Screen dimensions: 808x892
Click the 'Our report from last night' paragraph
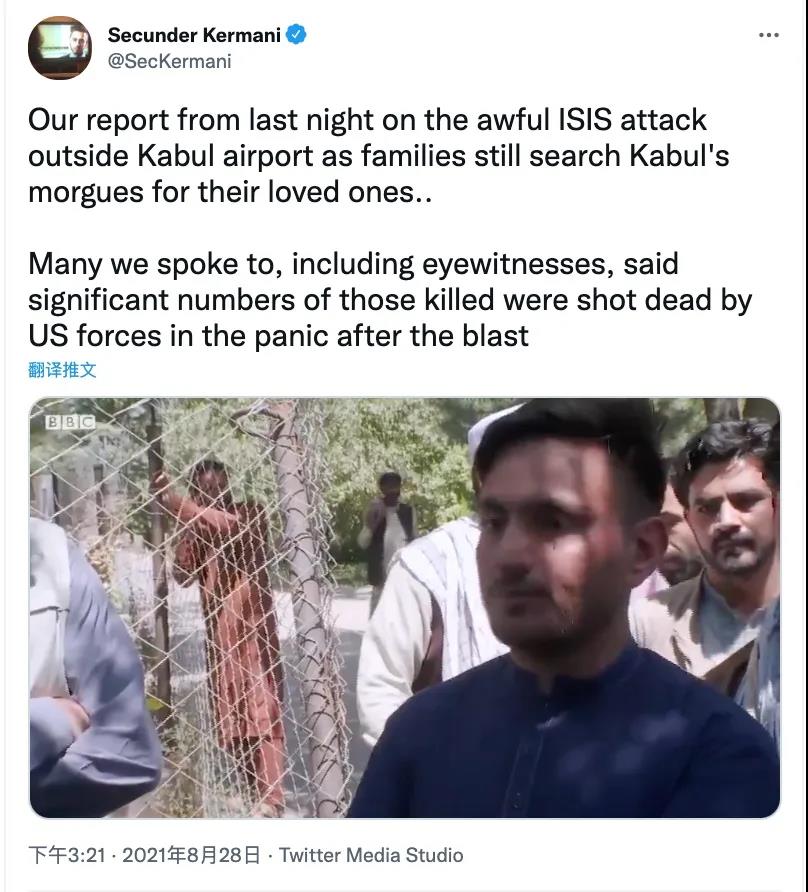click(378, 156)
